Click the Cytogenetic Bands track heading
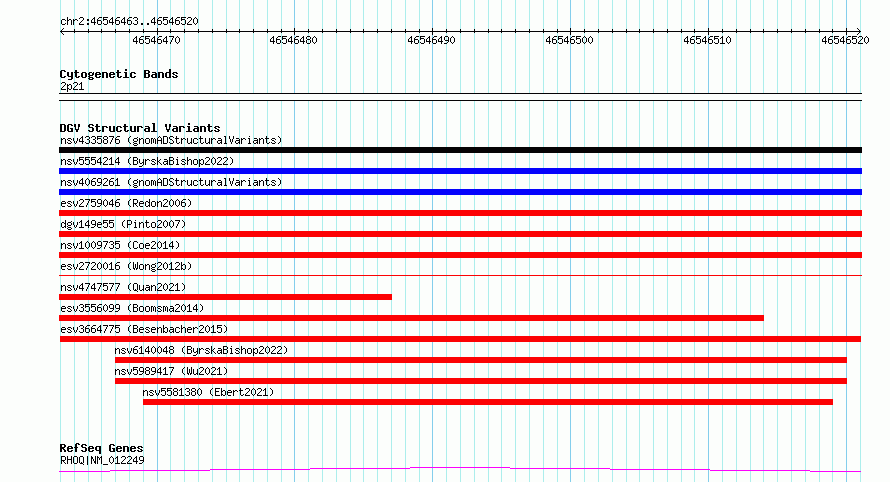 119,74
